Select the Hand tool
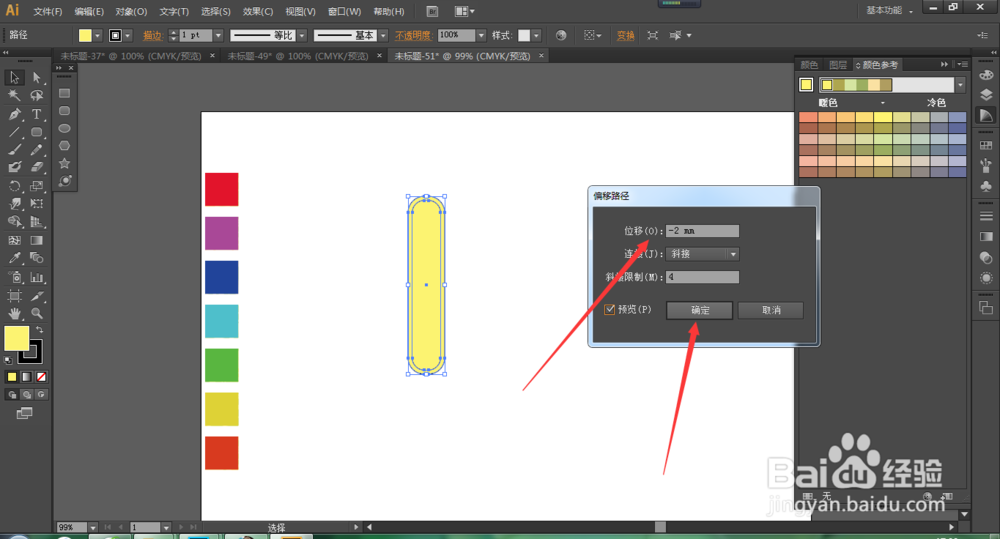 coord(14,314)
